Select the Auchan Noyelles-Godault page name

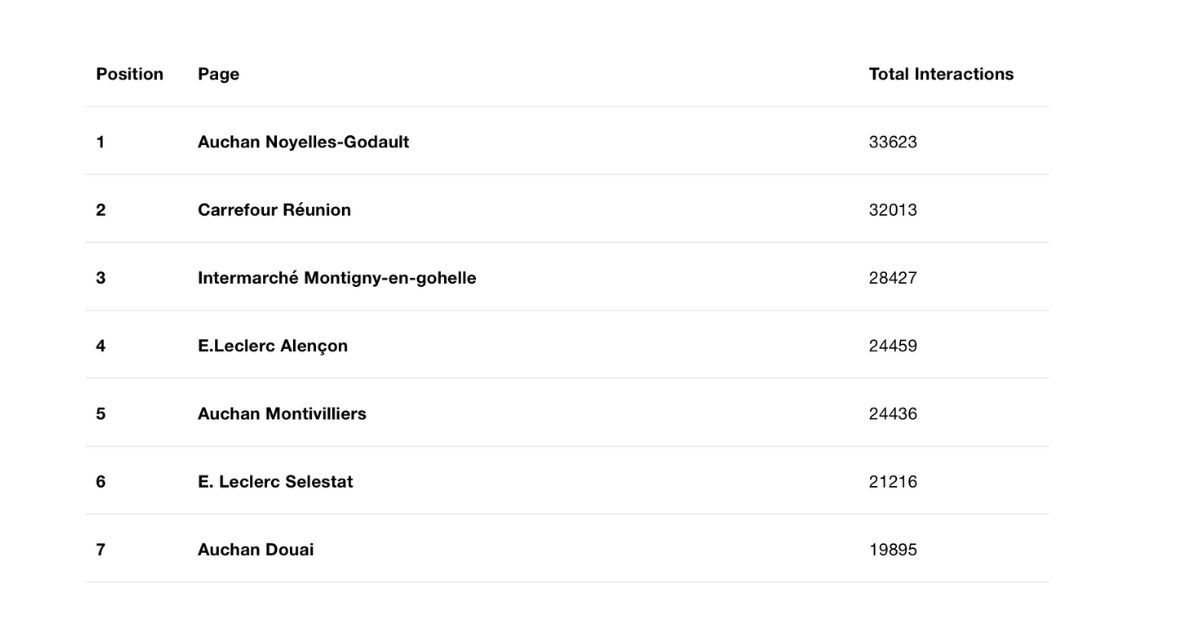pos(303,142)
